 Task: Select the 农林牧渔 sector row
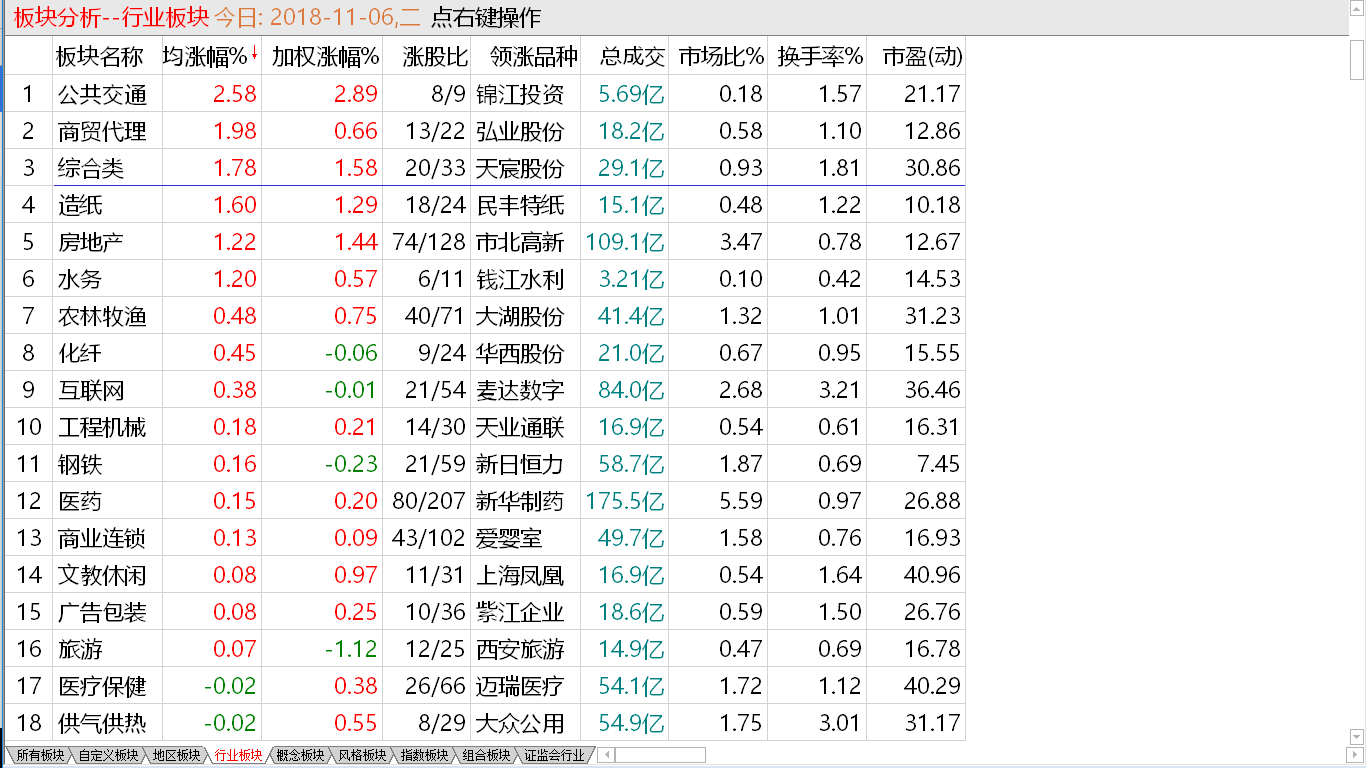coord(486,316)
